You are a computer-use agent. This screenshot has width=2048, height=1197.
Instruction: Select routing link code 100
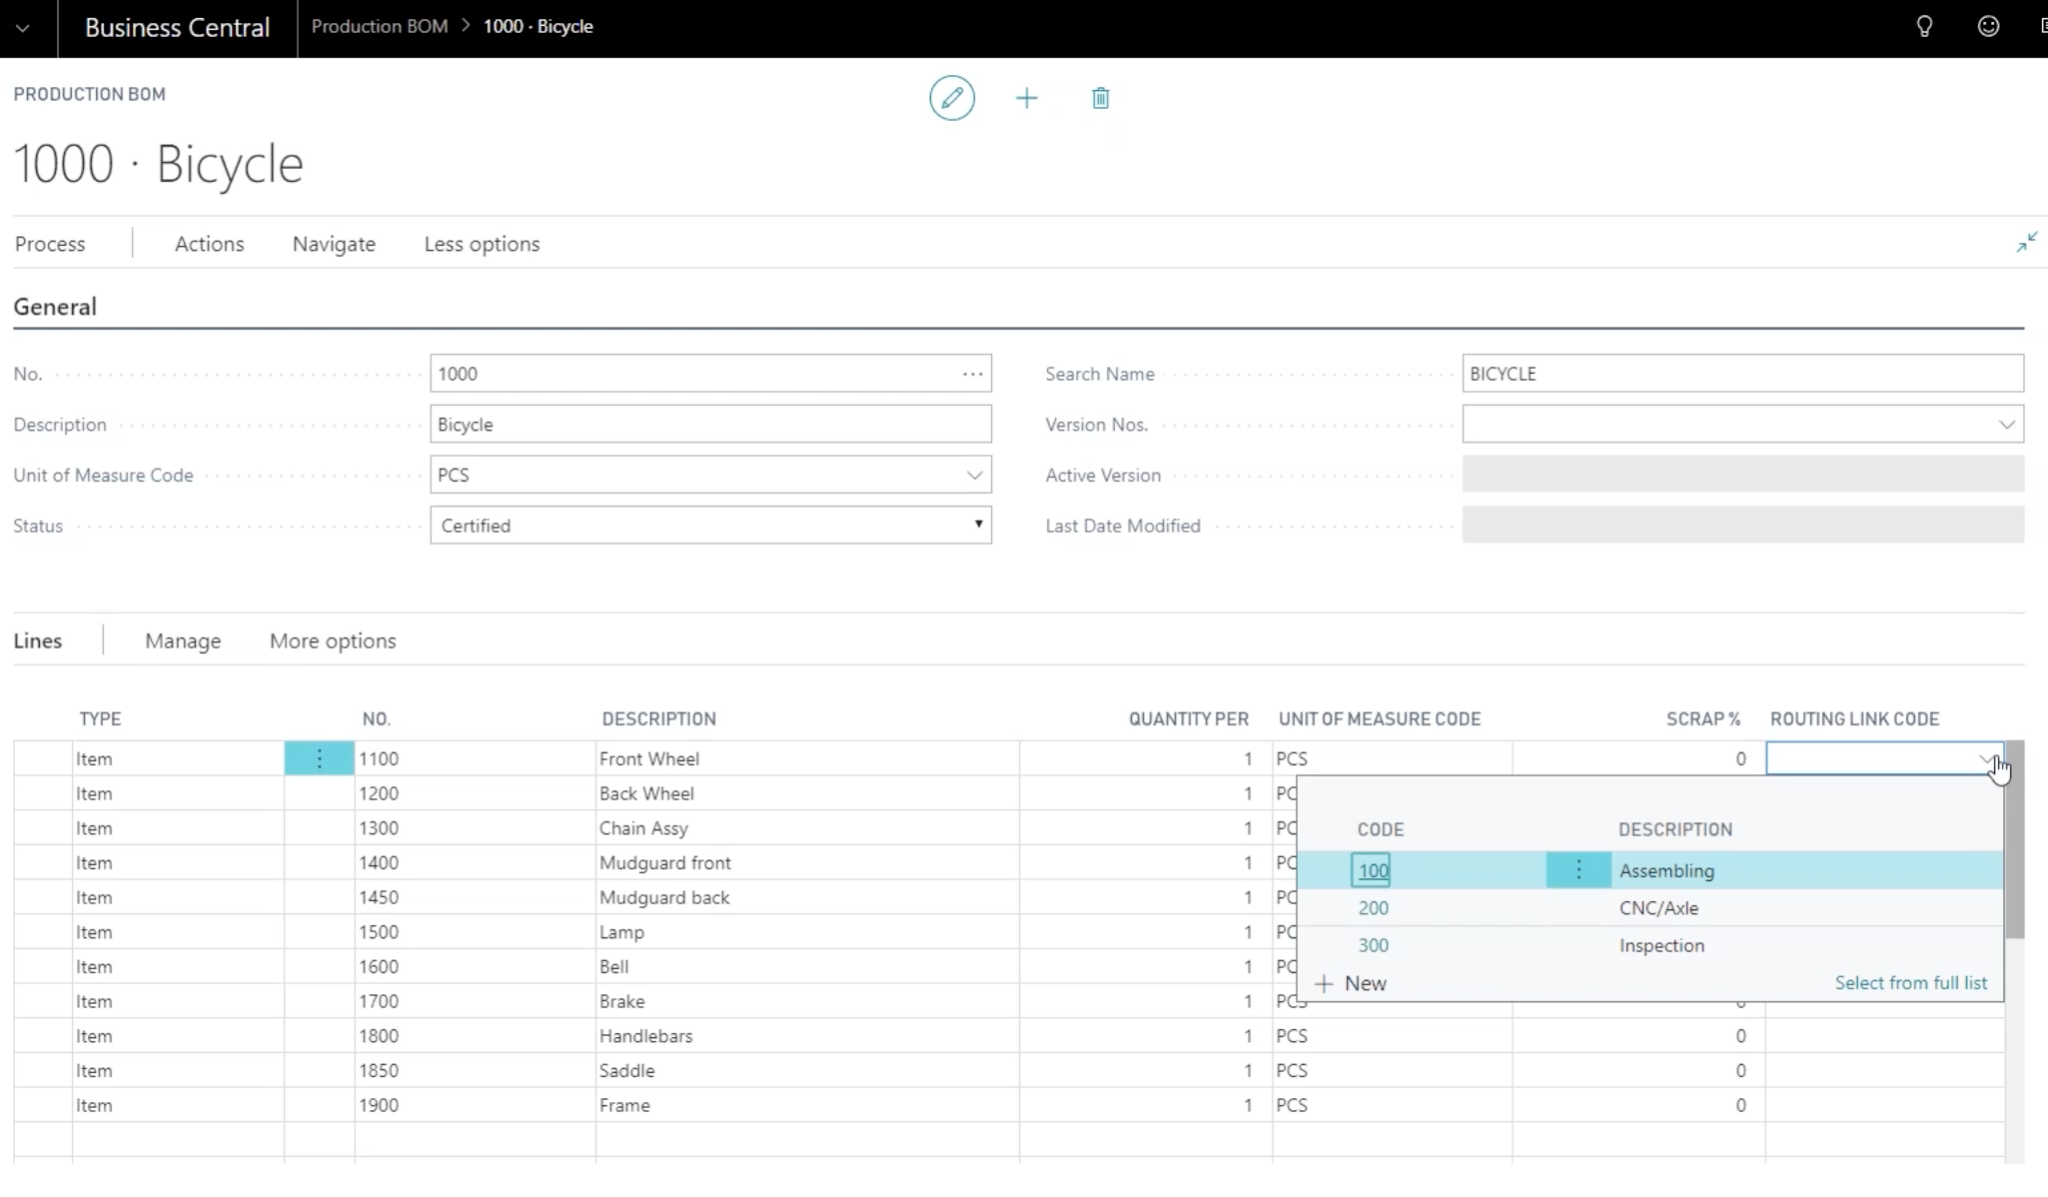click(1373, 870)
